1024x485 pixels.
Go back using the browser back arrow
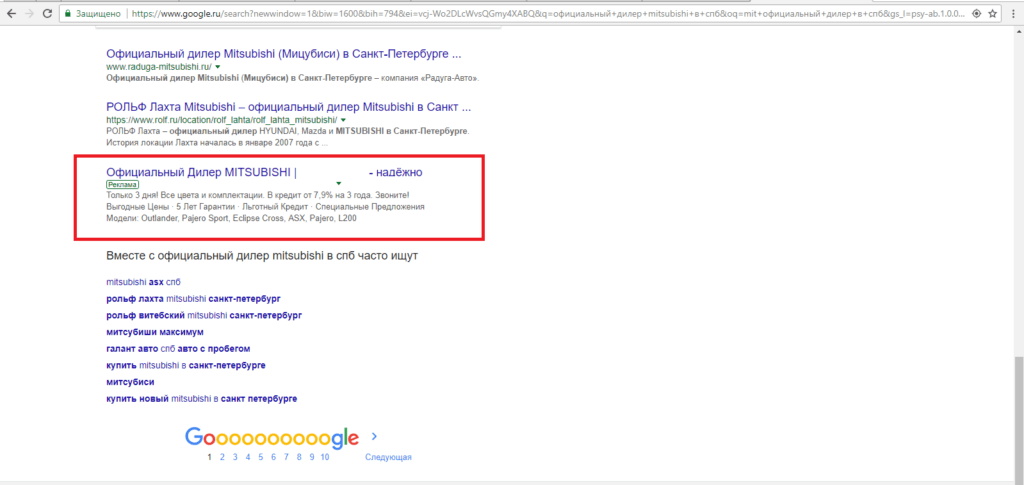[x=11, y=13]
